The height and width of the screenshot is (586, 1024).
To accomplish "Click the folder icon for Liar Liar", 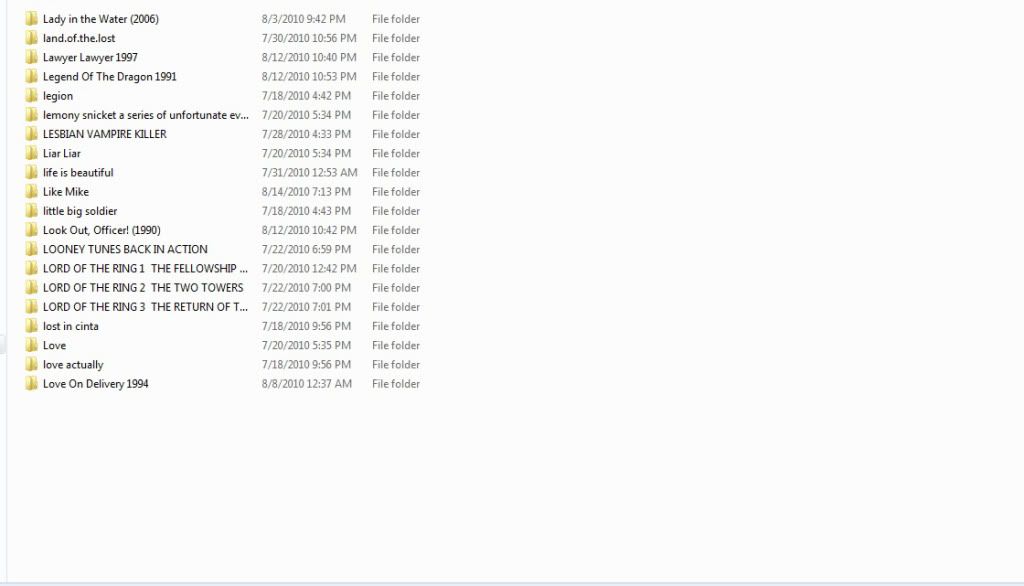I will point(31,154).
